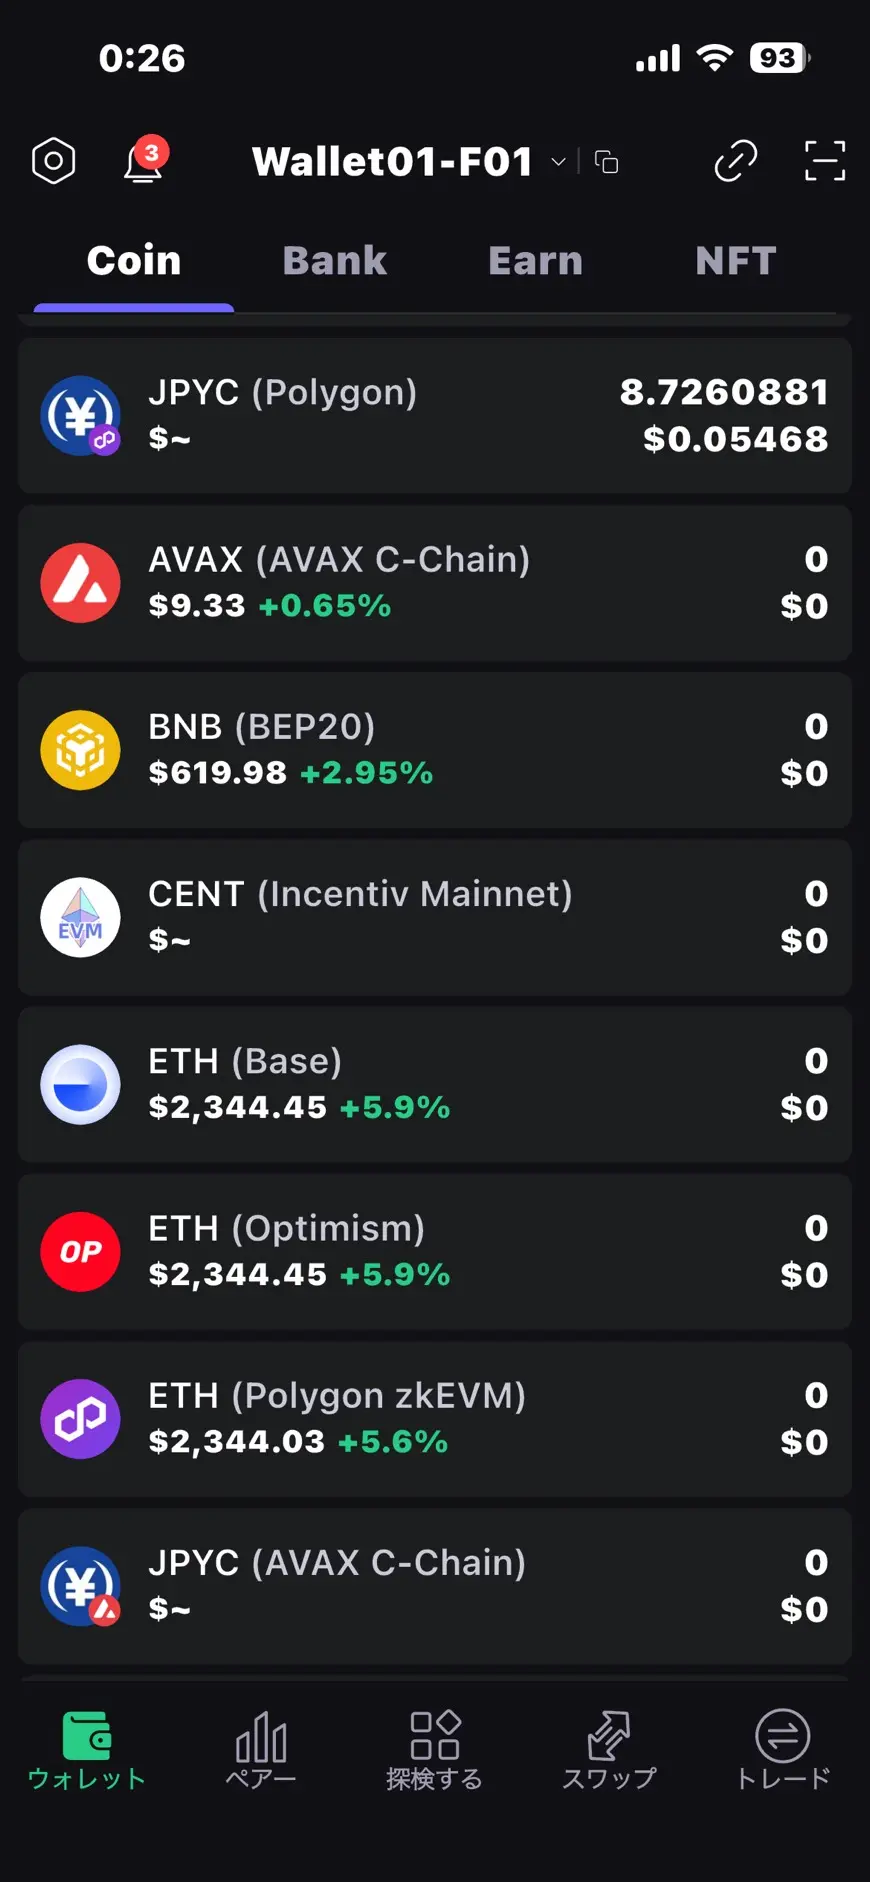The image size is (870, 1882).
Task: Open the ペアー chart tab
Action: [261, 1749]
